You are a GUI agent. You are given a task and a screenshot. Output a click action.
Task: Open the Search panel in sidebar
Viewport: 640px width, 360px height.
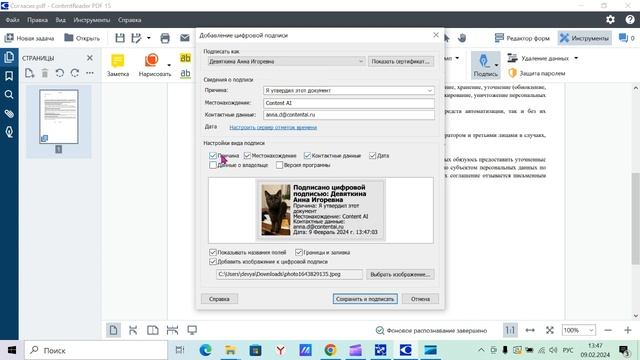[9, 95]
